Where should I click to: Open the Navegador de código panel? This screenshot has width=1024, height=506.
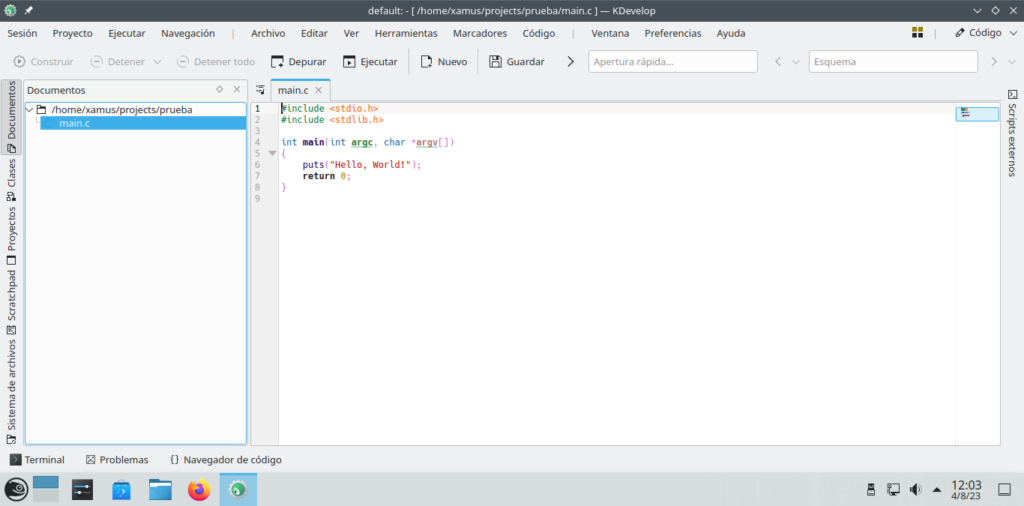click(225, 460)
